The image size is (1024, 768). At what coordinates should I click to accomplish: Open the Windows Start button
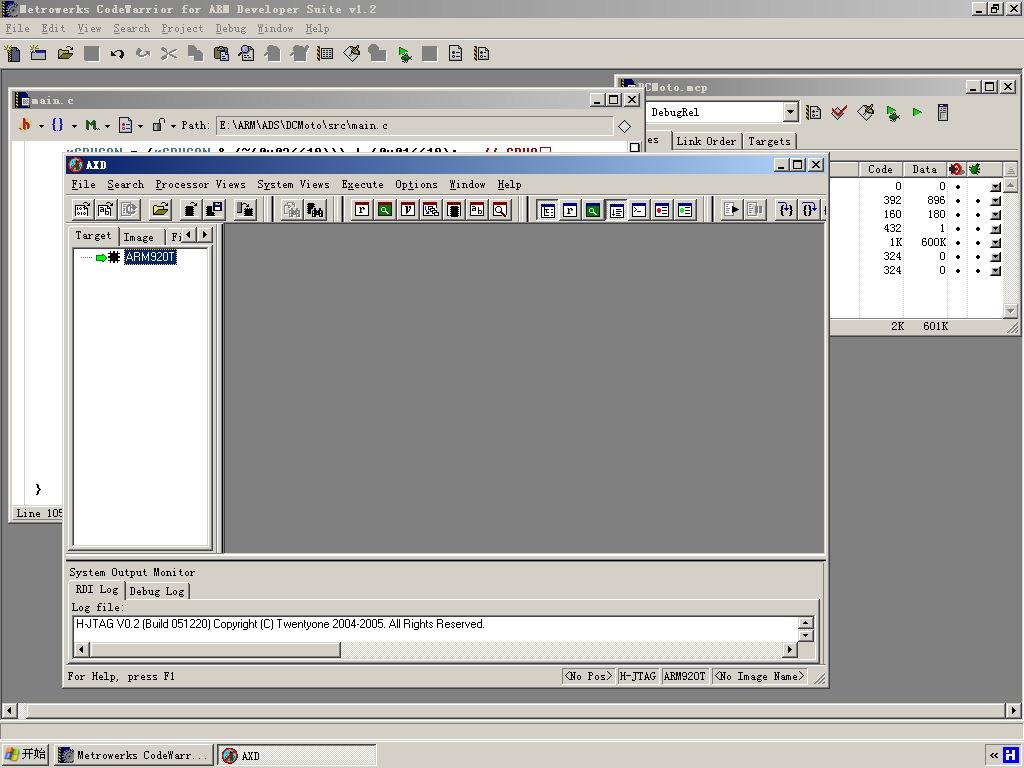25,754
